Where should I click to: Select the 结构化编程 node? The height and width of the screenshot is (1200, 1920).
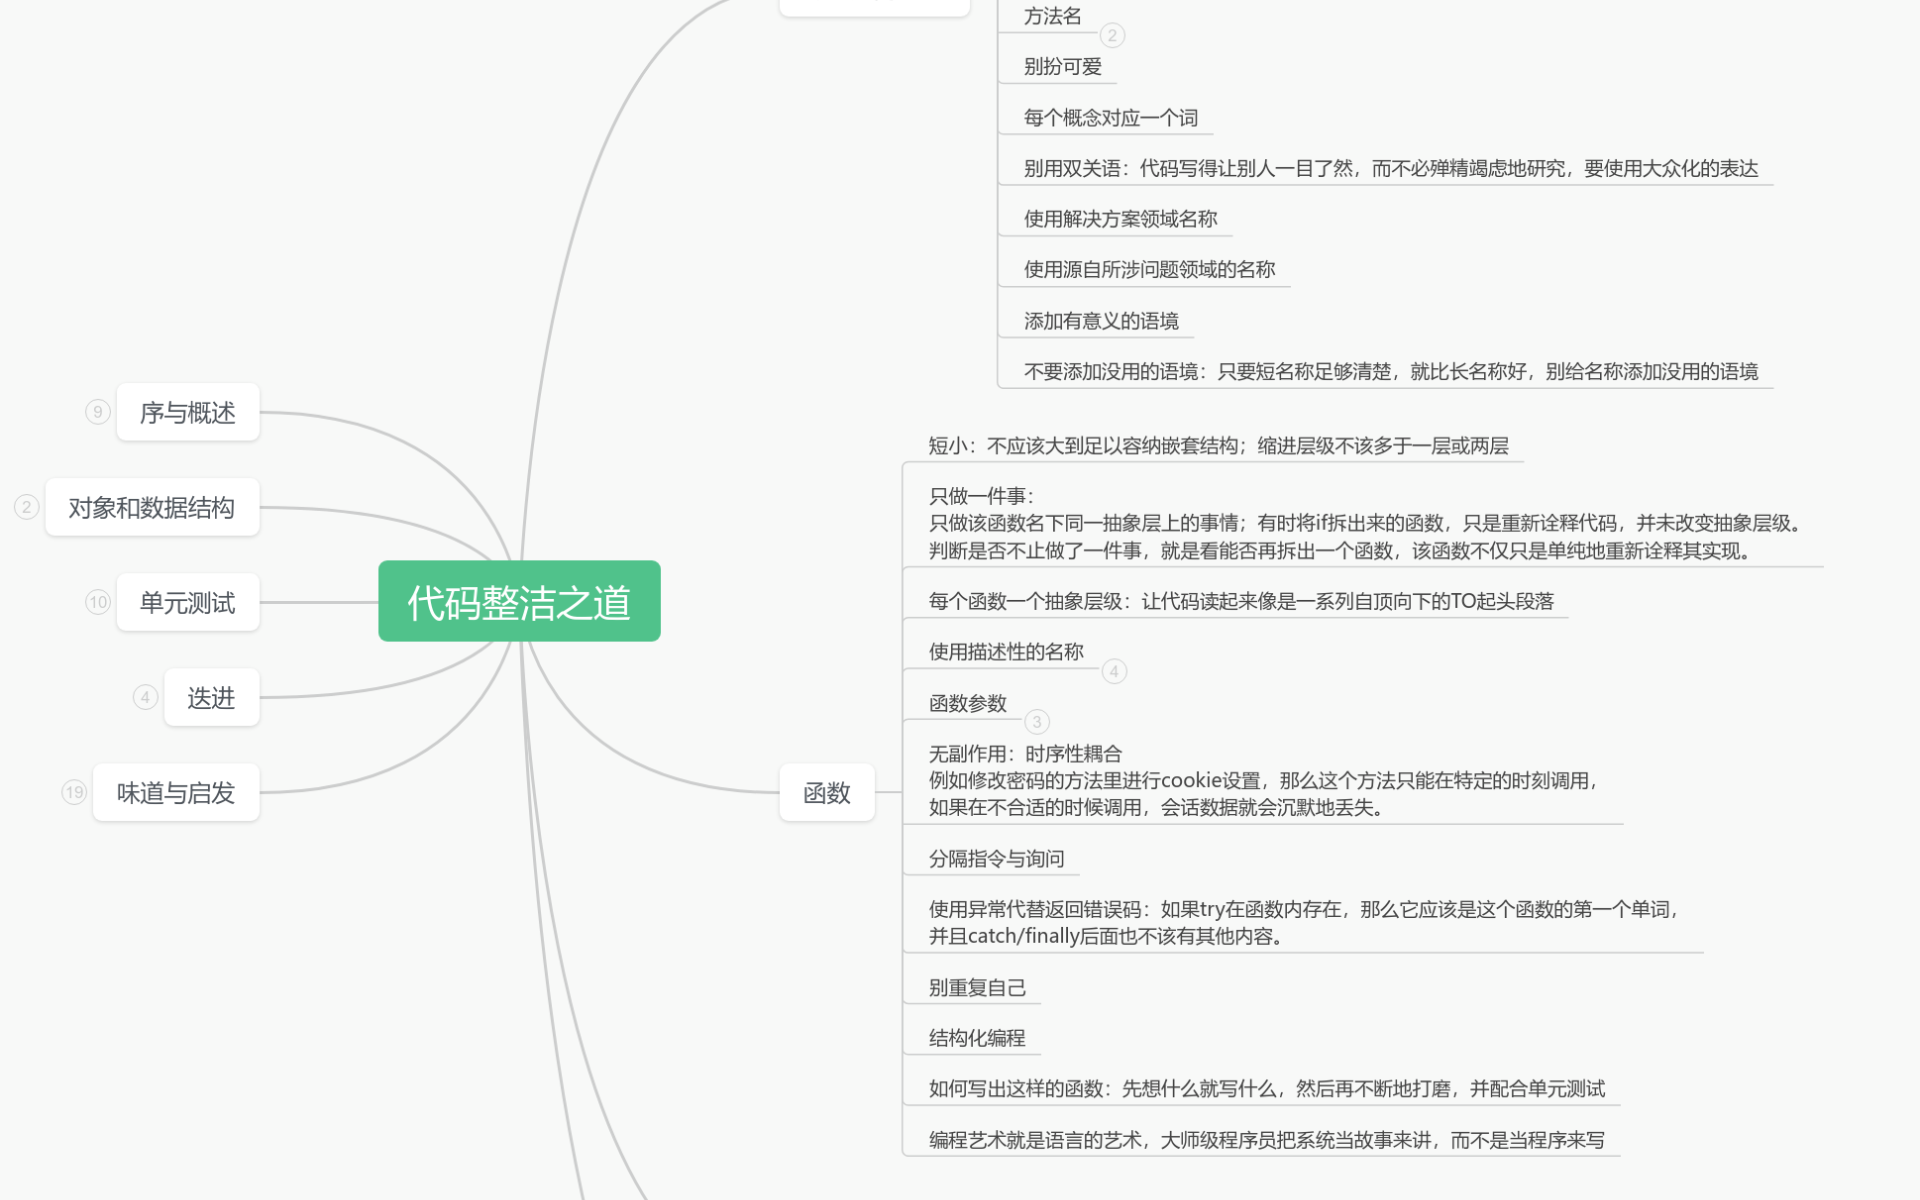tap(977, 1037)
